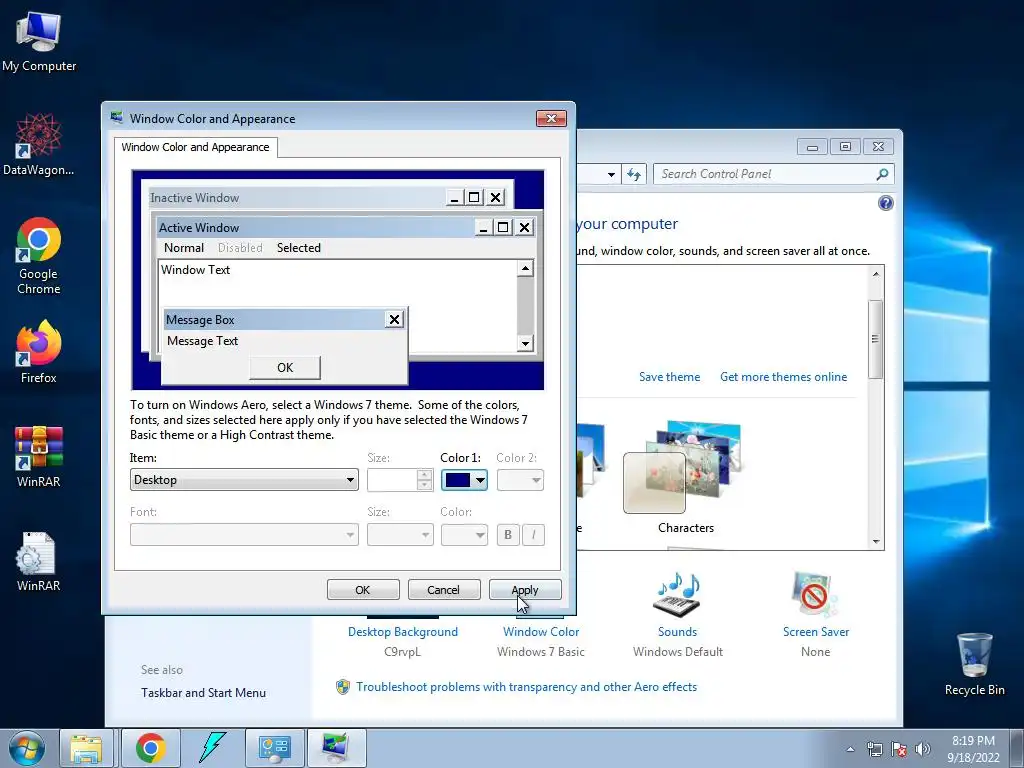Click the theme list scrollbar thumb
The image size is (1024, 768).
point(876,339)
